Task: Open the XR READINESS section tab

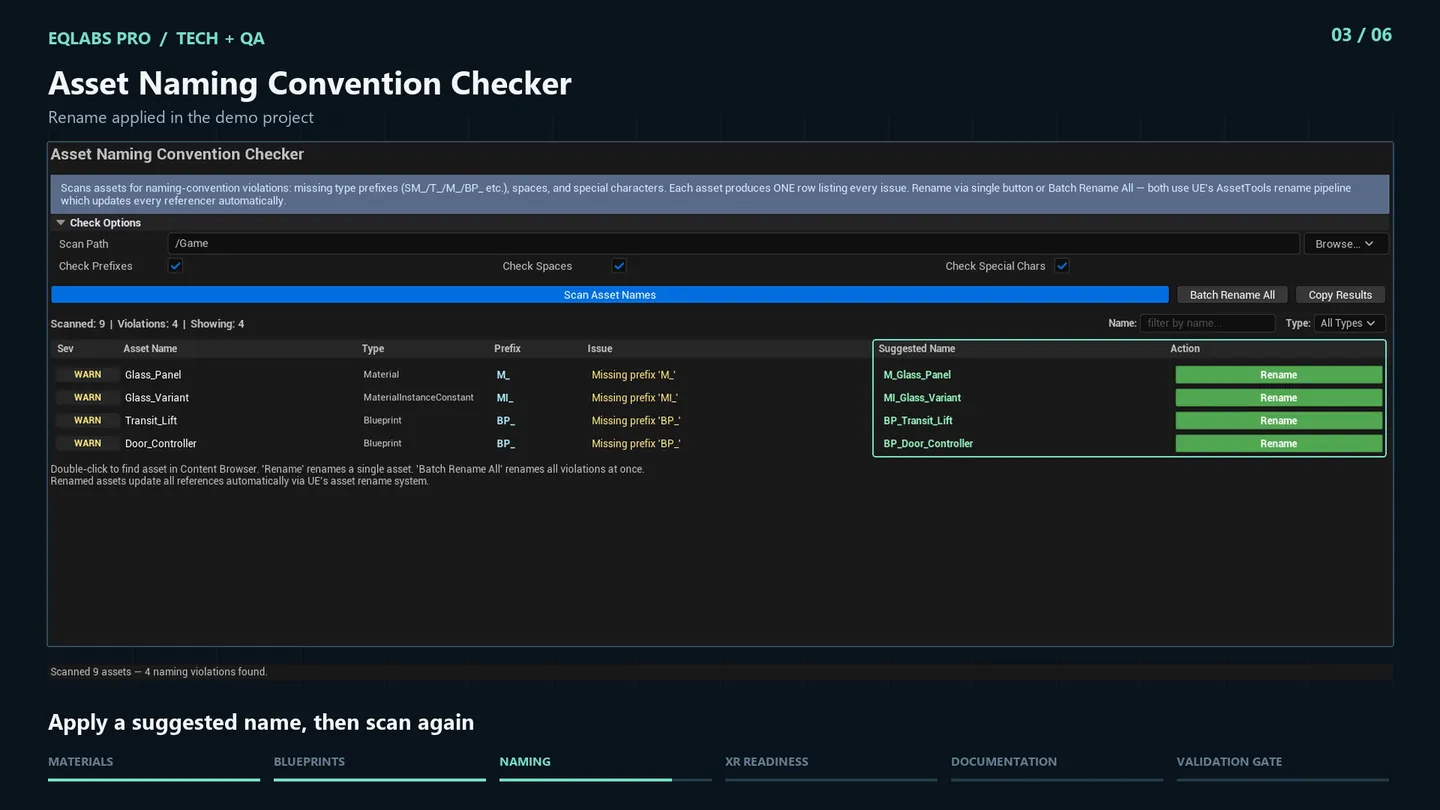Action: 766,762
